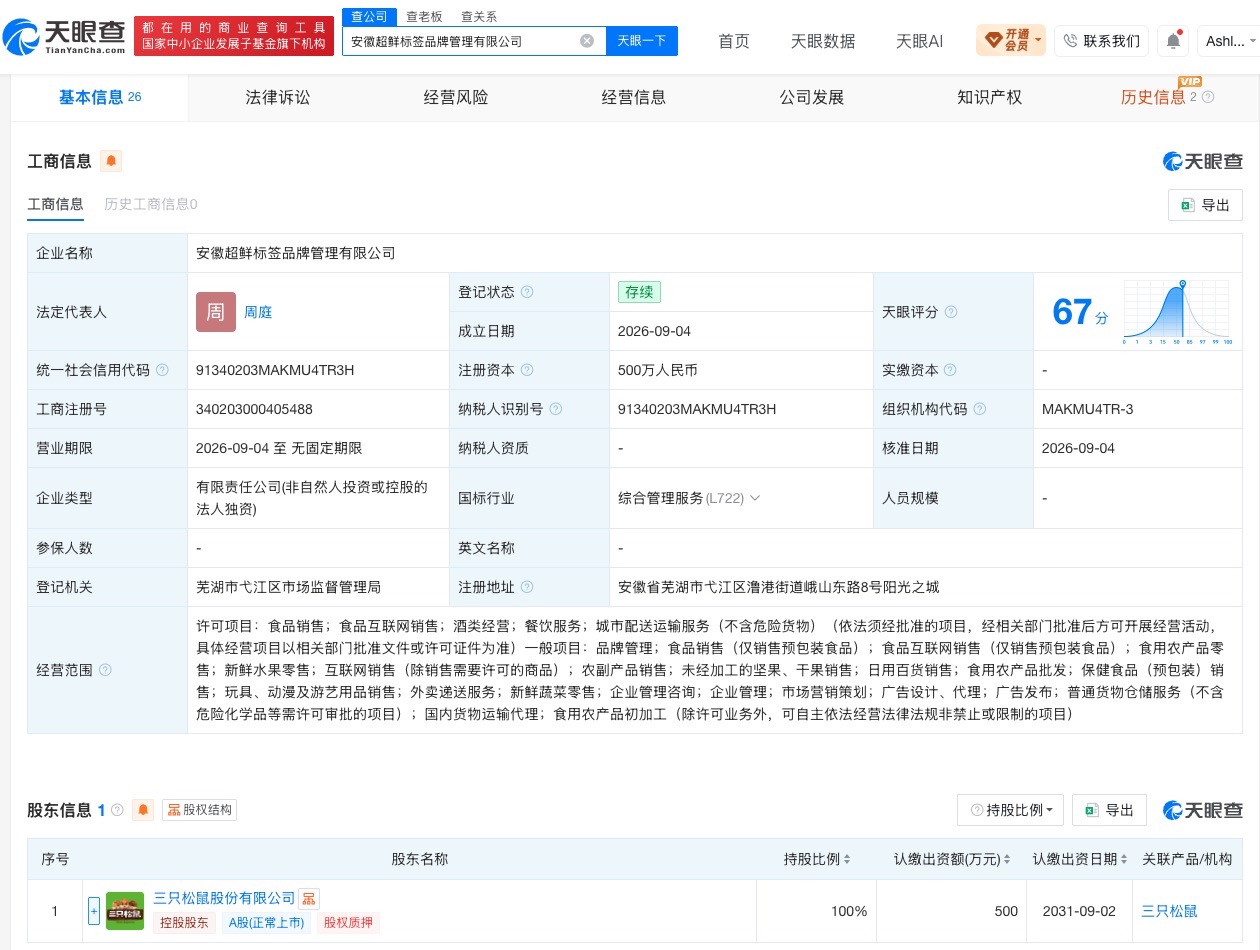The image size is (1260, 950).
Task: Open the 天眼AI navigation item
Action: (920, 41)
